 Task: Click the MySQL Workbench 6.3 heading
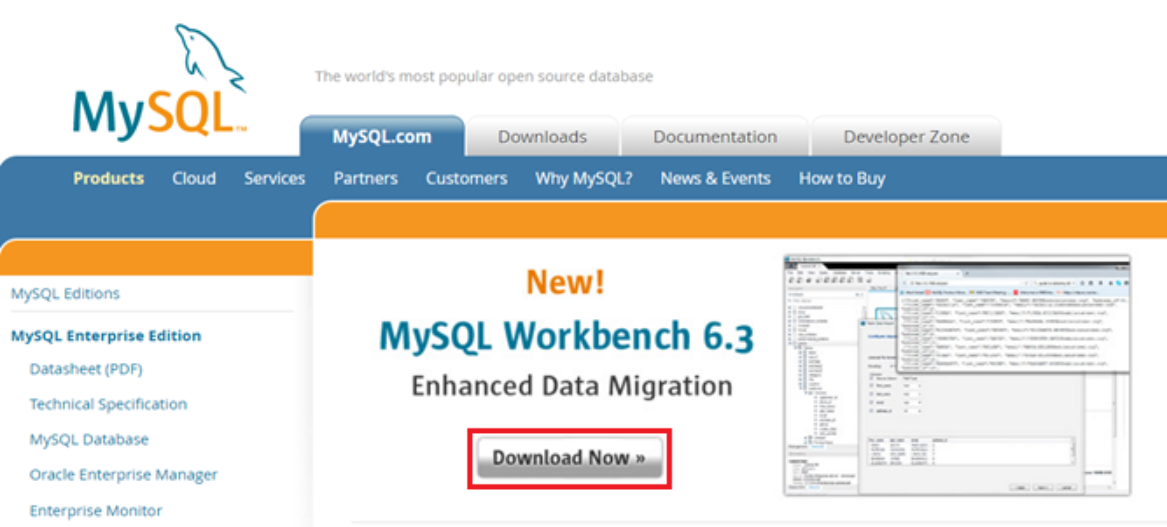(x=566, y=336)
